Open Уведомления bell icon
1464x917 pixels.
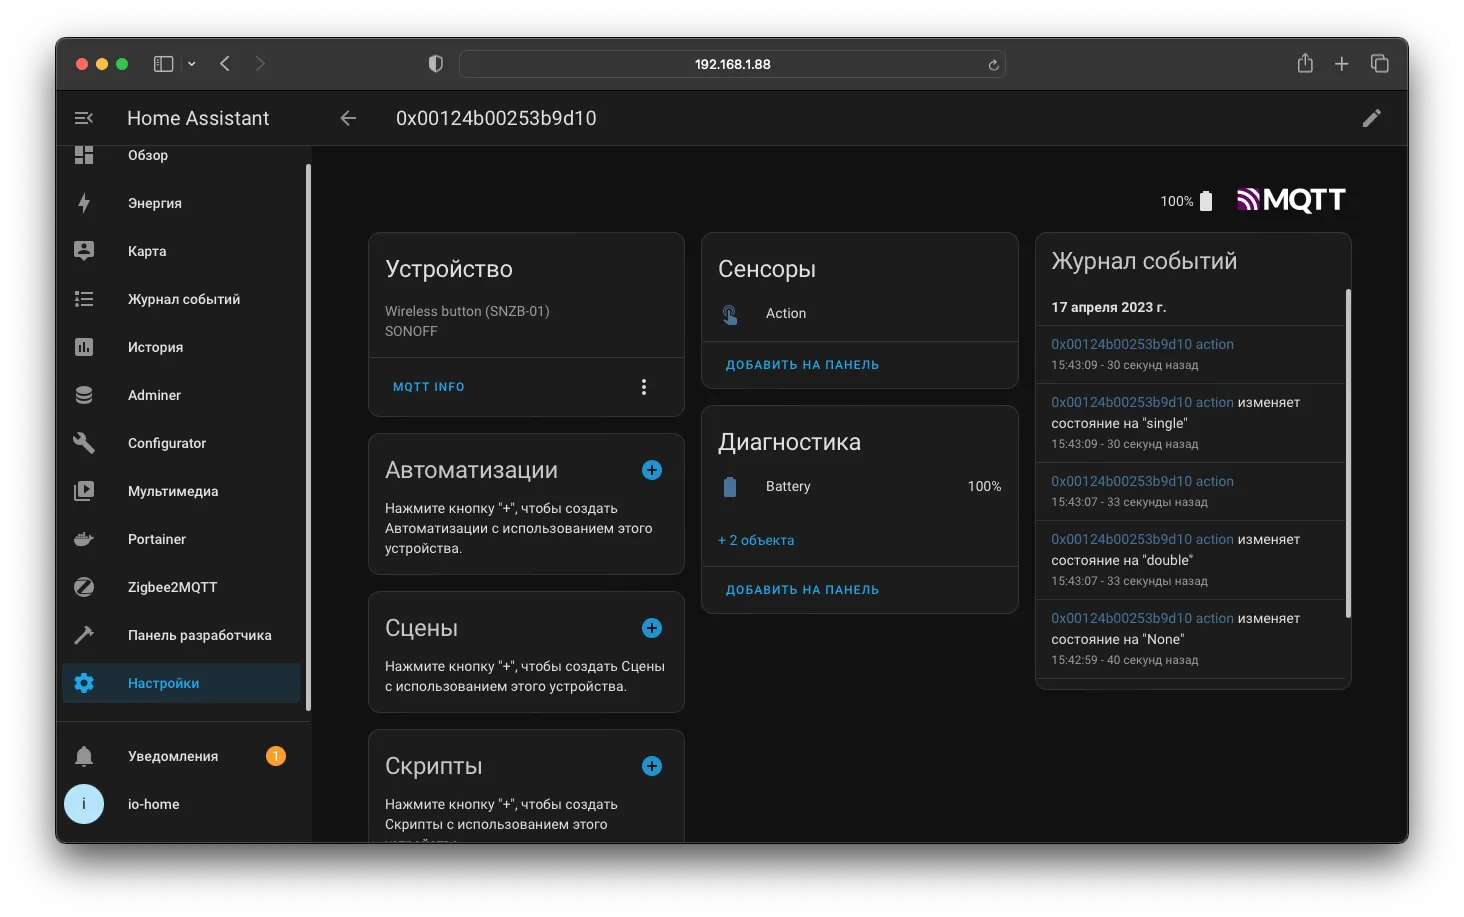tap(84, 756)
